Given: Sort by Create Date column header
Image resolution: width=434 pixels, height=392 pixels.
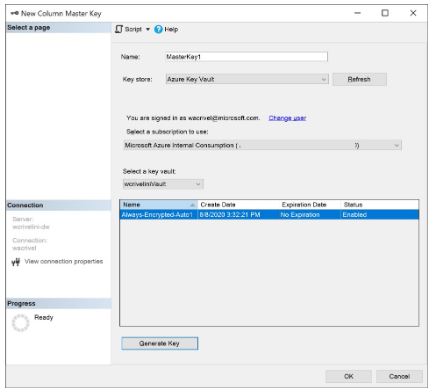Looking at the screenshot, I should point(238,205).
